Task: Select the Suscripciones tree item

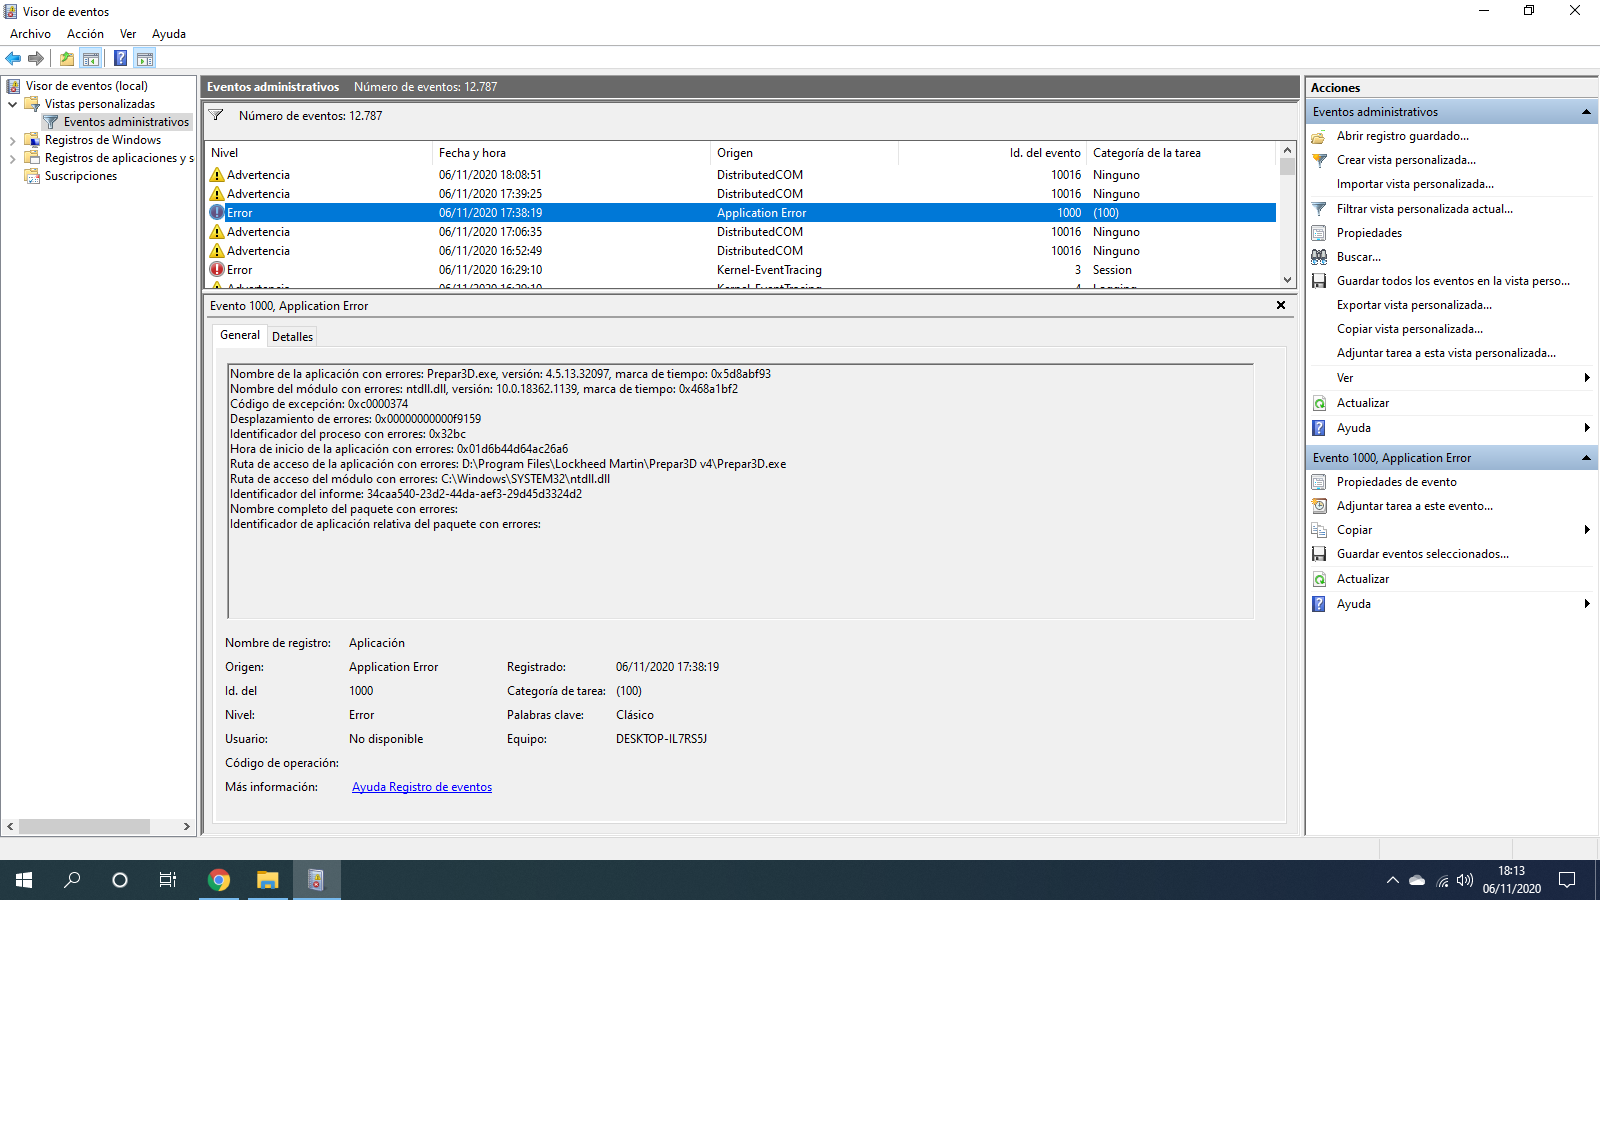Action: [81, 176]
